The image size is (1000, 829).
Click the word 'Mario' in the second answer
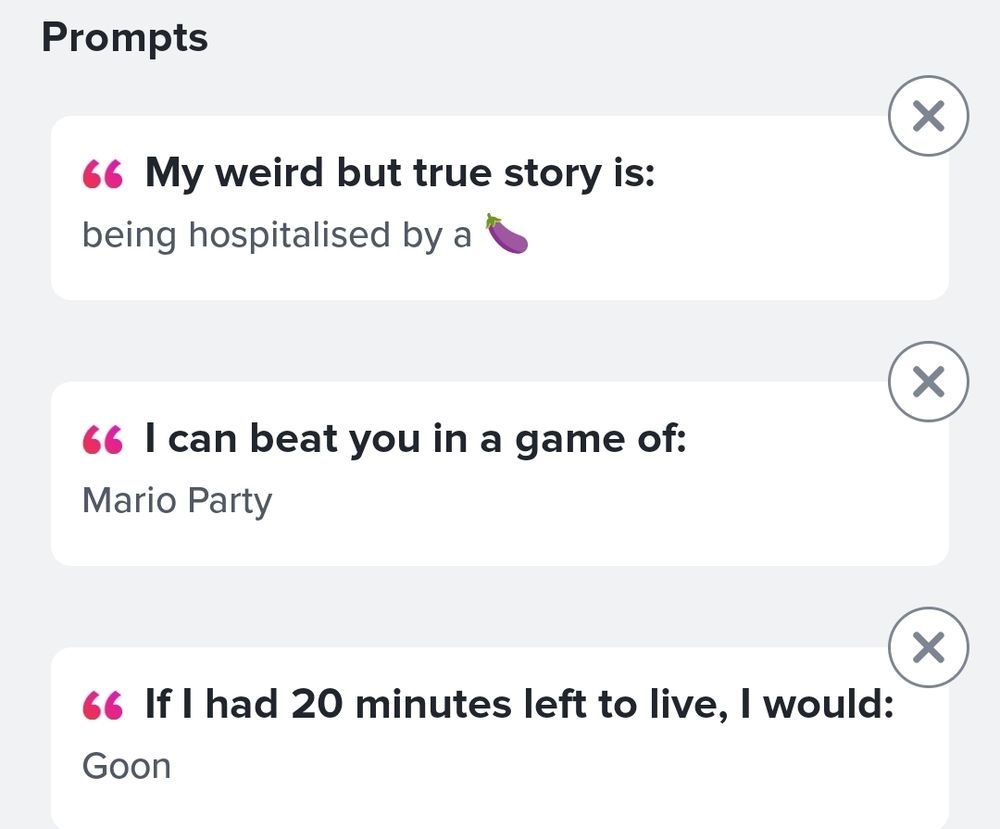(x=115, y=500)
